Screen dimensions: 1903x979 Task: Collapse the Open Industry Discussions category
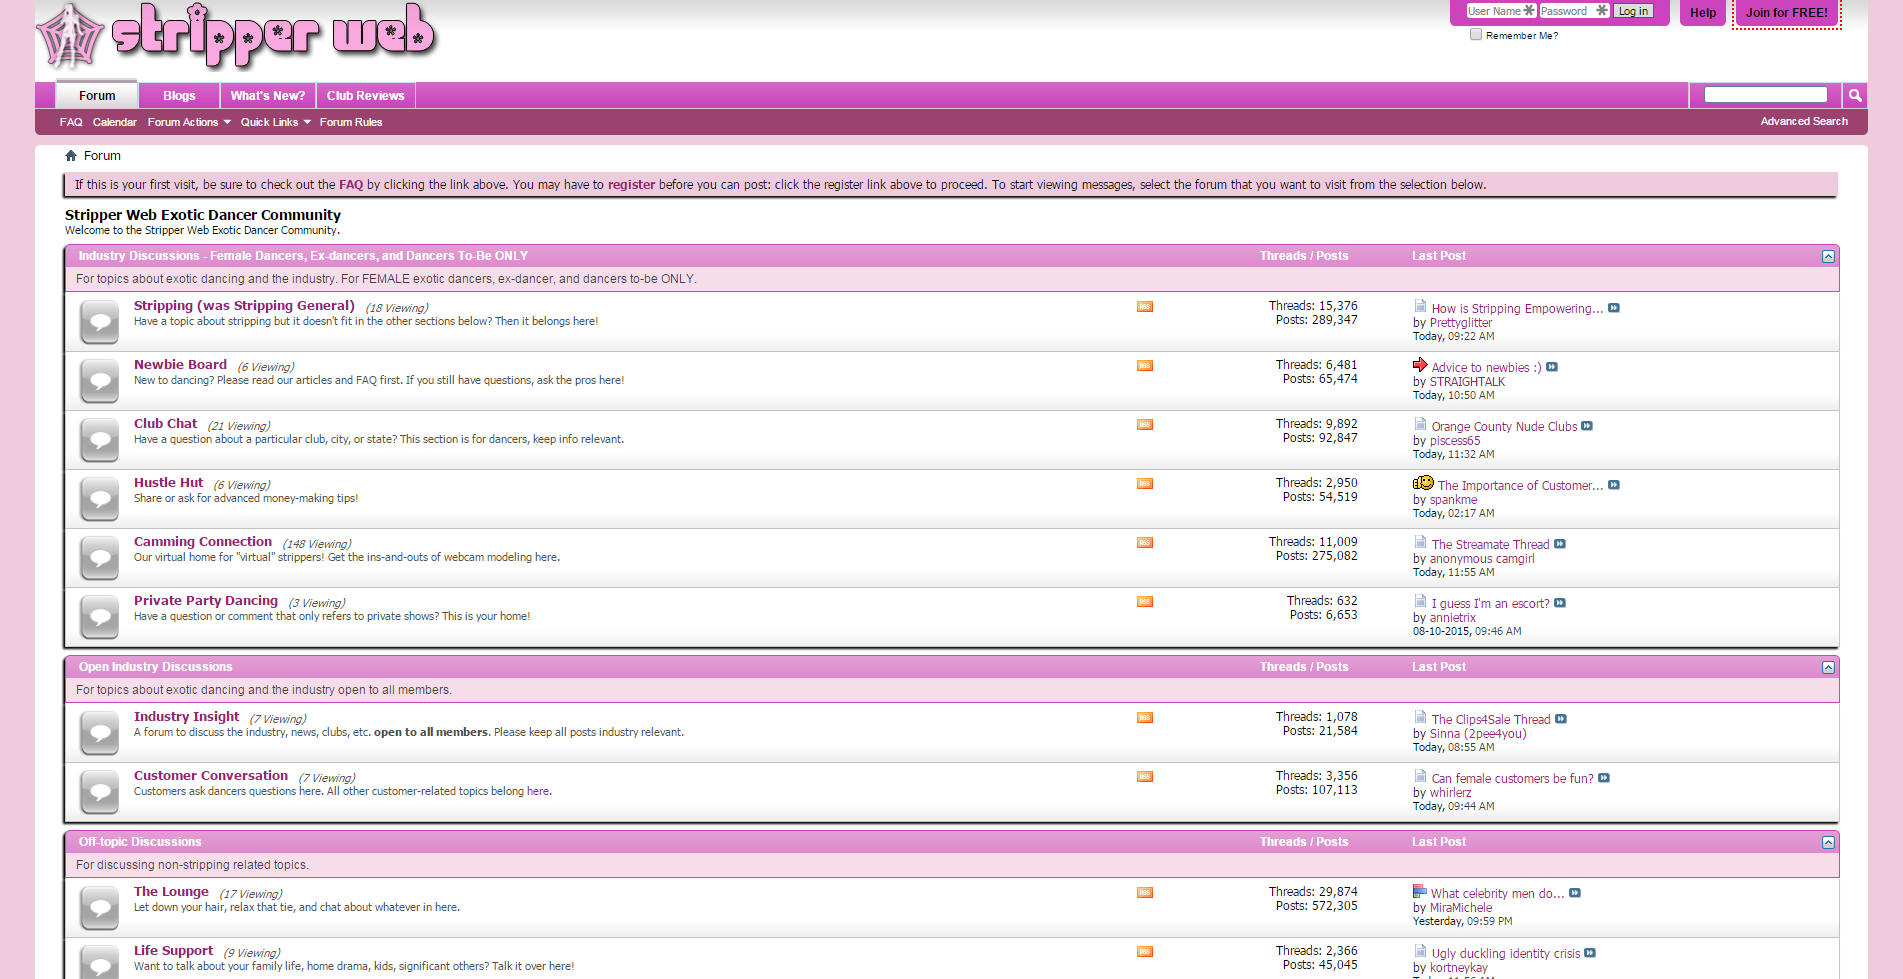(1828, 668)
